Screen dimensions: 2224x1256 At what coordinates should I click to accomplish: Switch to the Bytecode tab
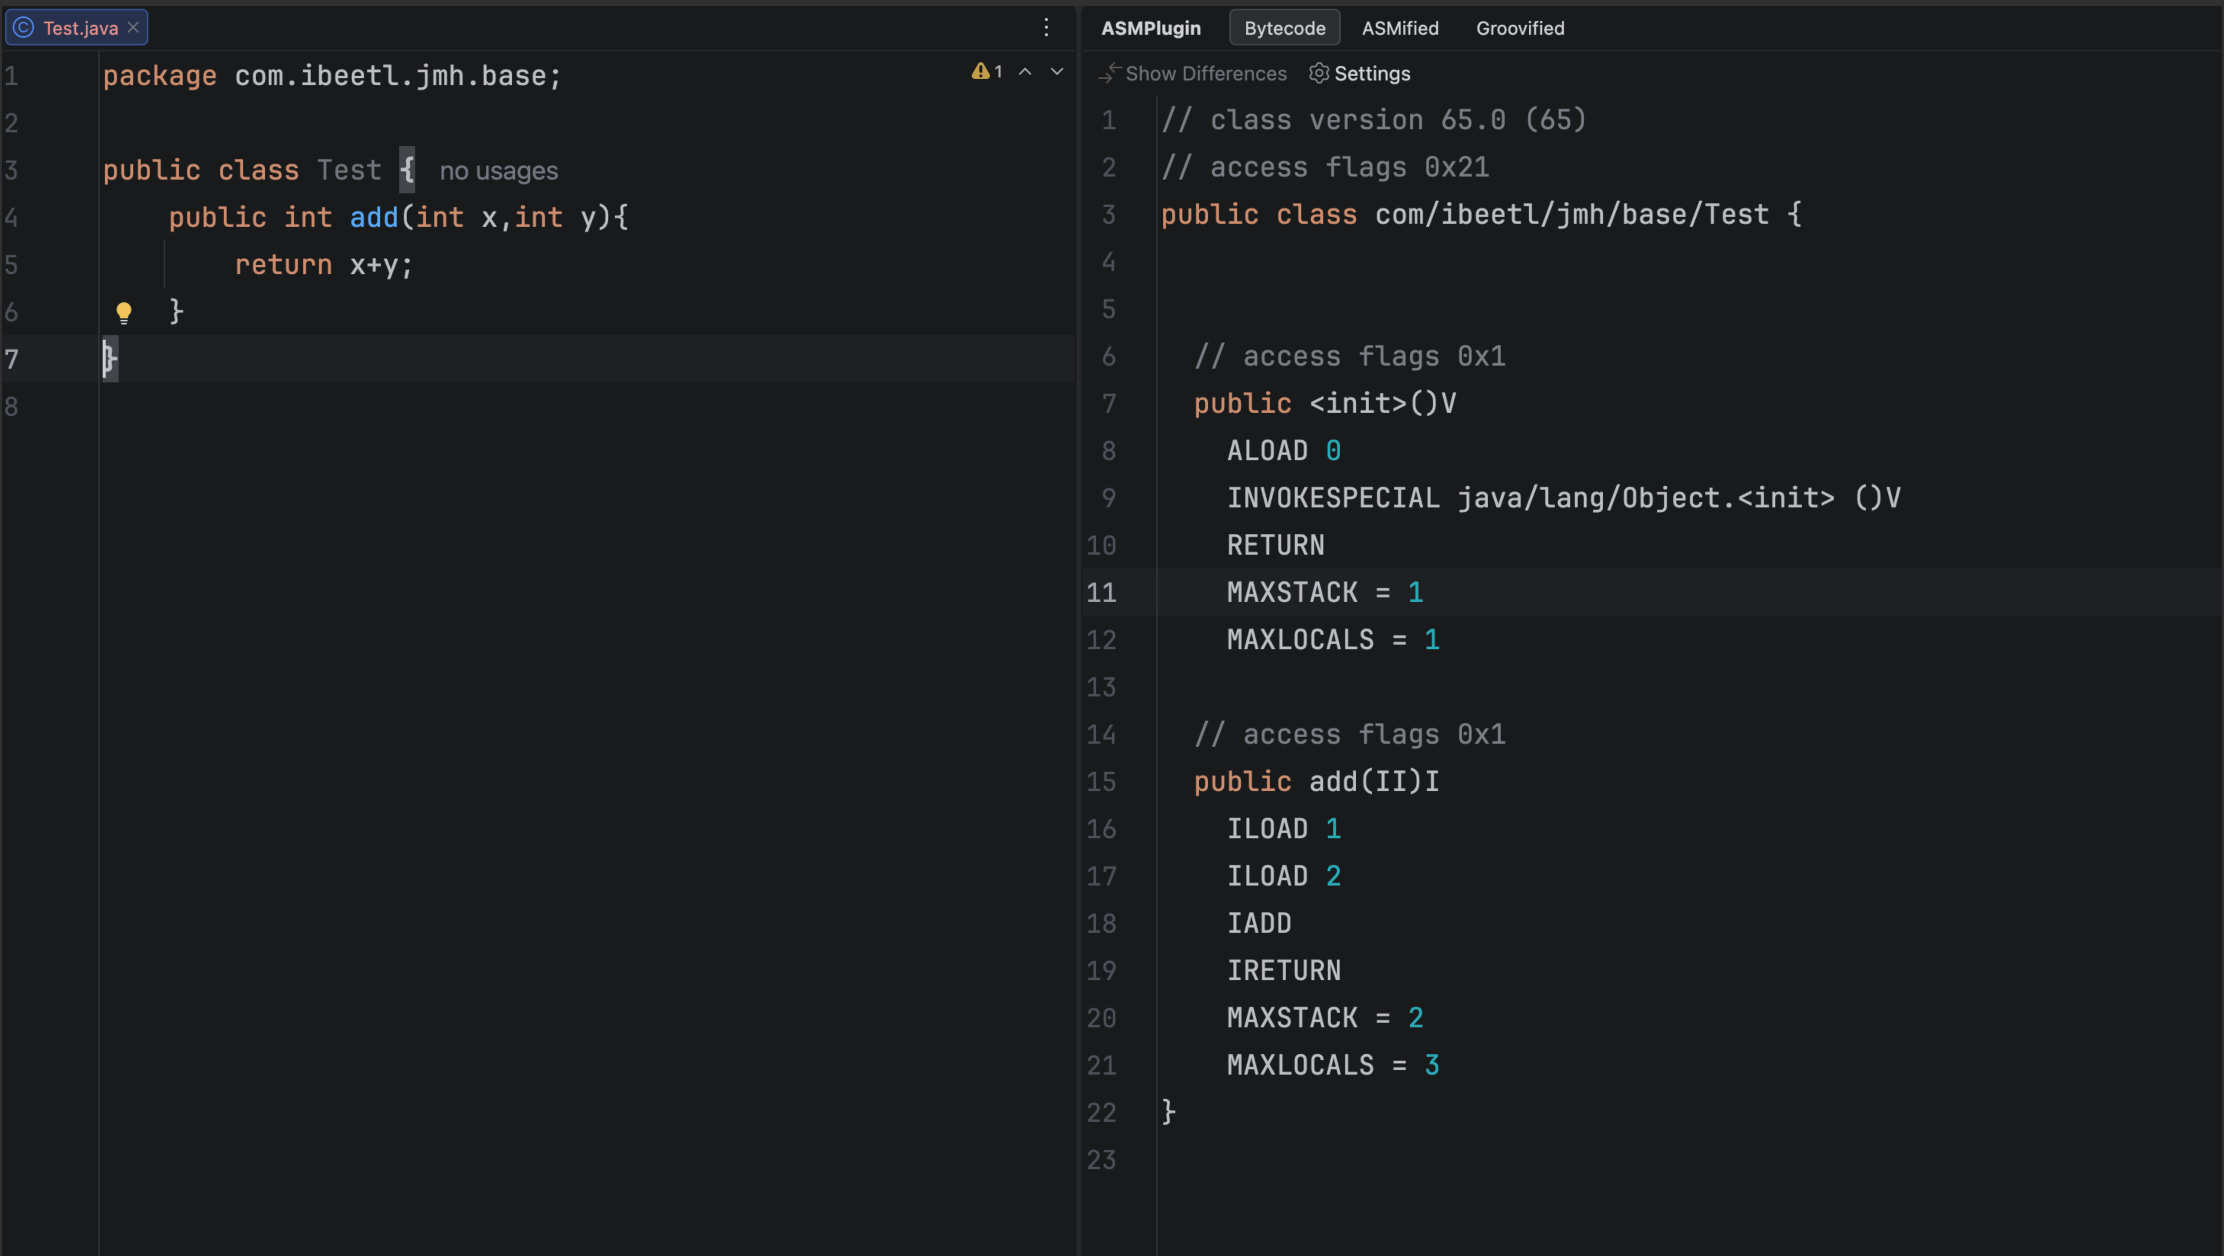pos(1285,28)
